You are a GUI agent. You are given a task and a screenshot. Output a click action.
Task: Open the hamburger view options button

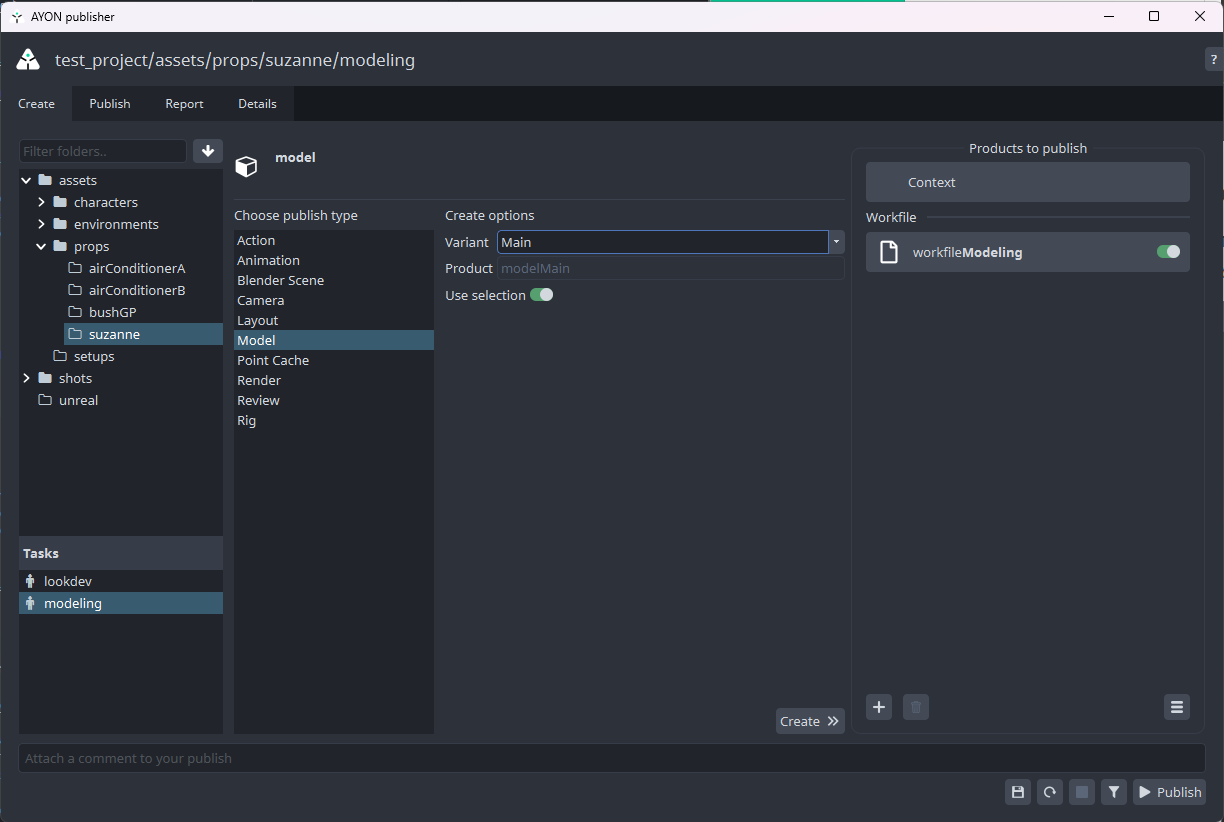click(1177, 708)
